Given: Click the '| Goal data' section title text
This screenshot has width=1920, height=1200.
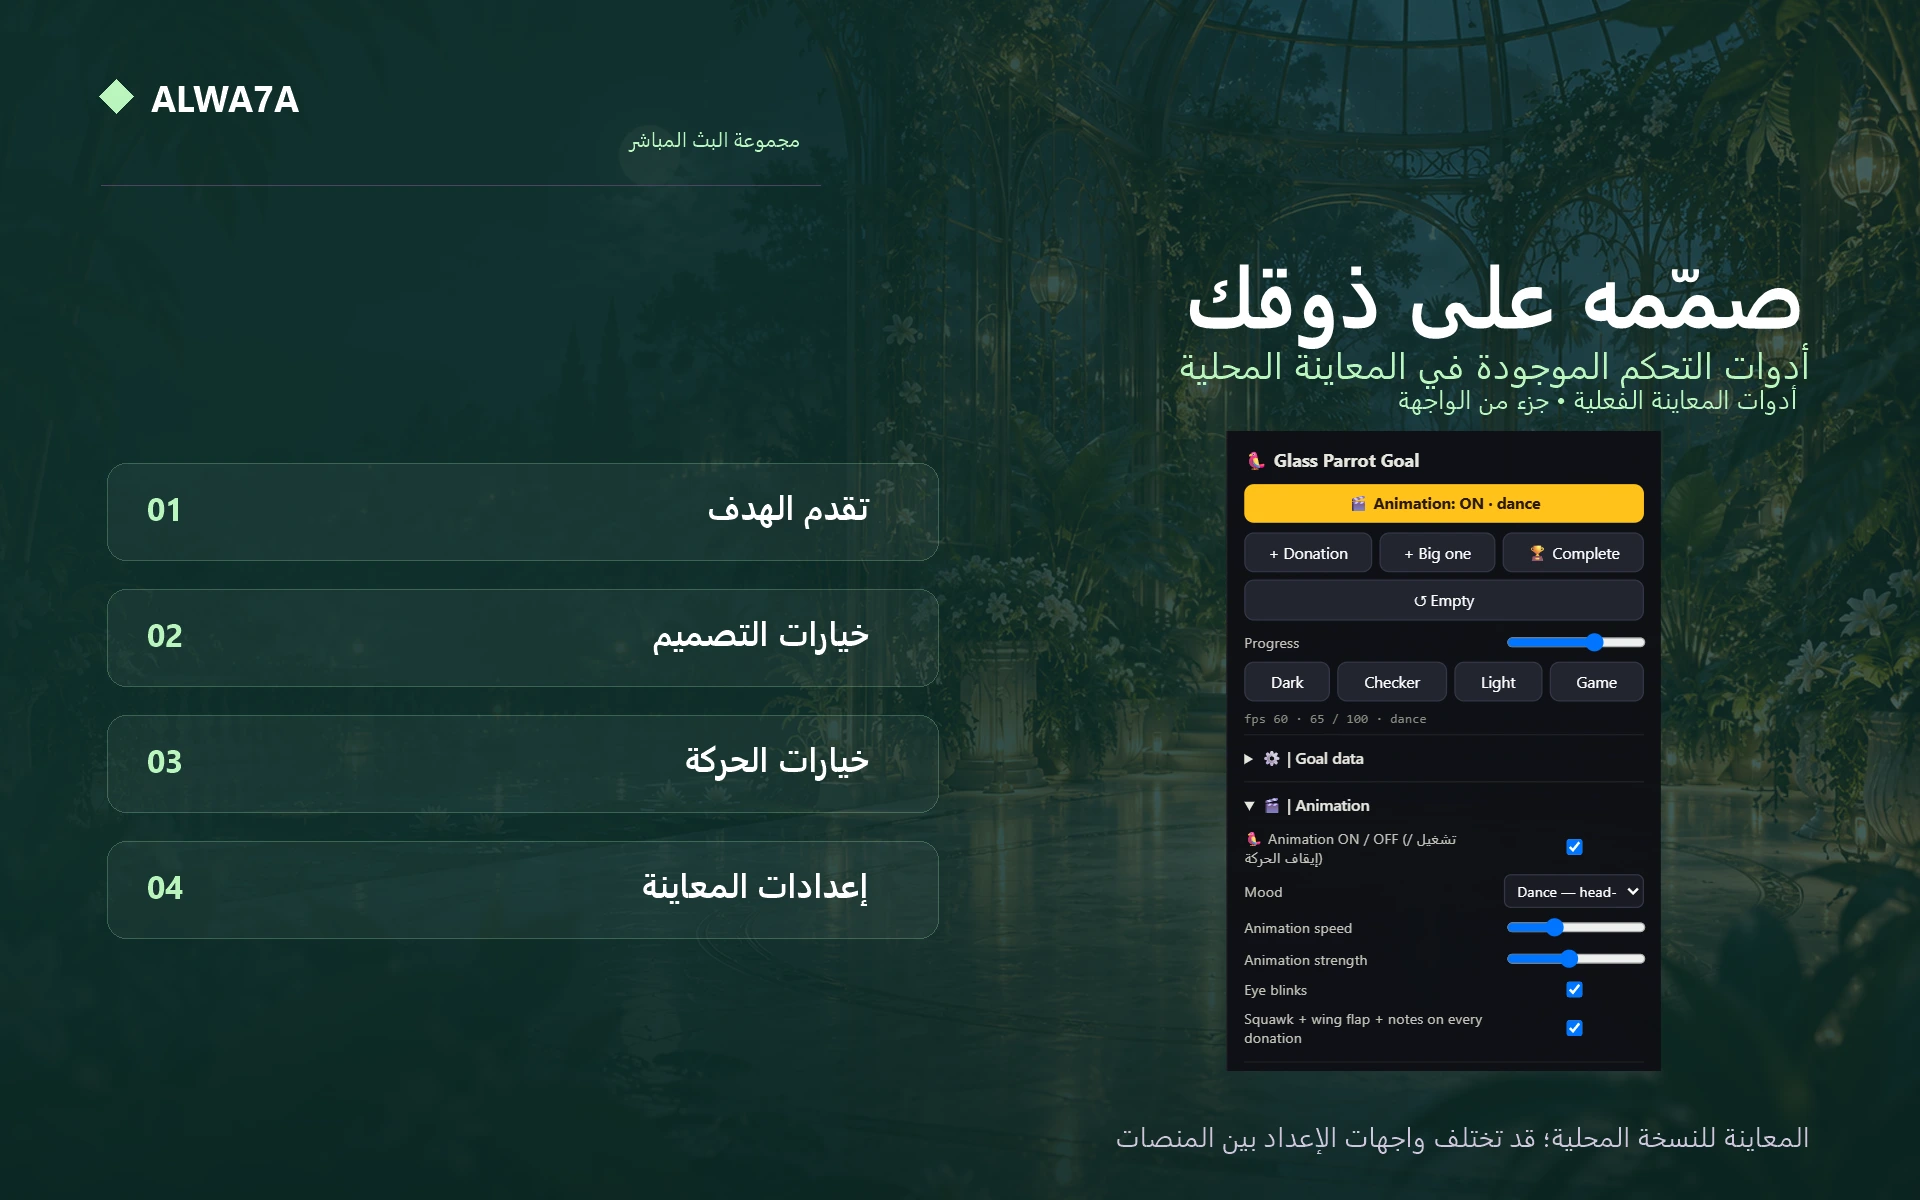Looking at the screenshot, I should pyautogui.click(x=1325, y=759).
